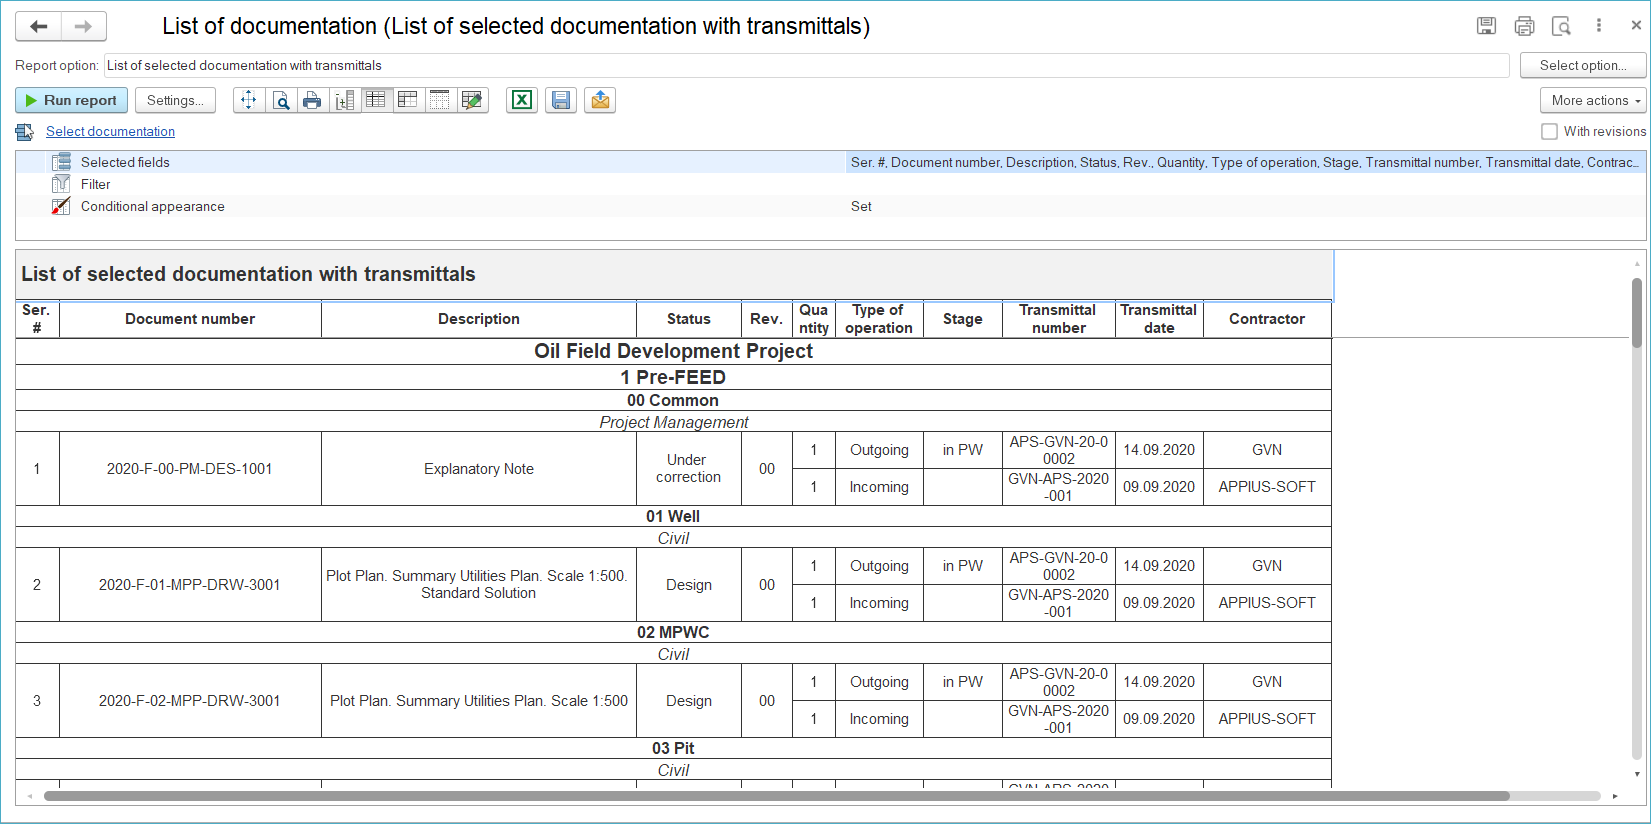Screen dimensions: 1651x824
Task: Click the print preview magnifier icon
Action: coord(281,100)
